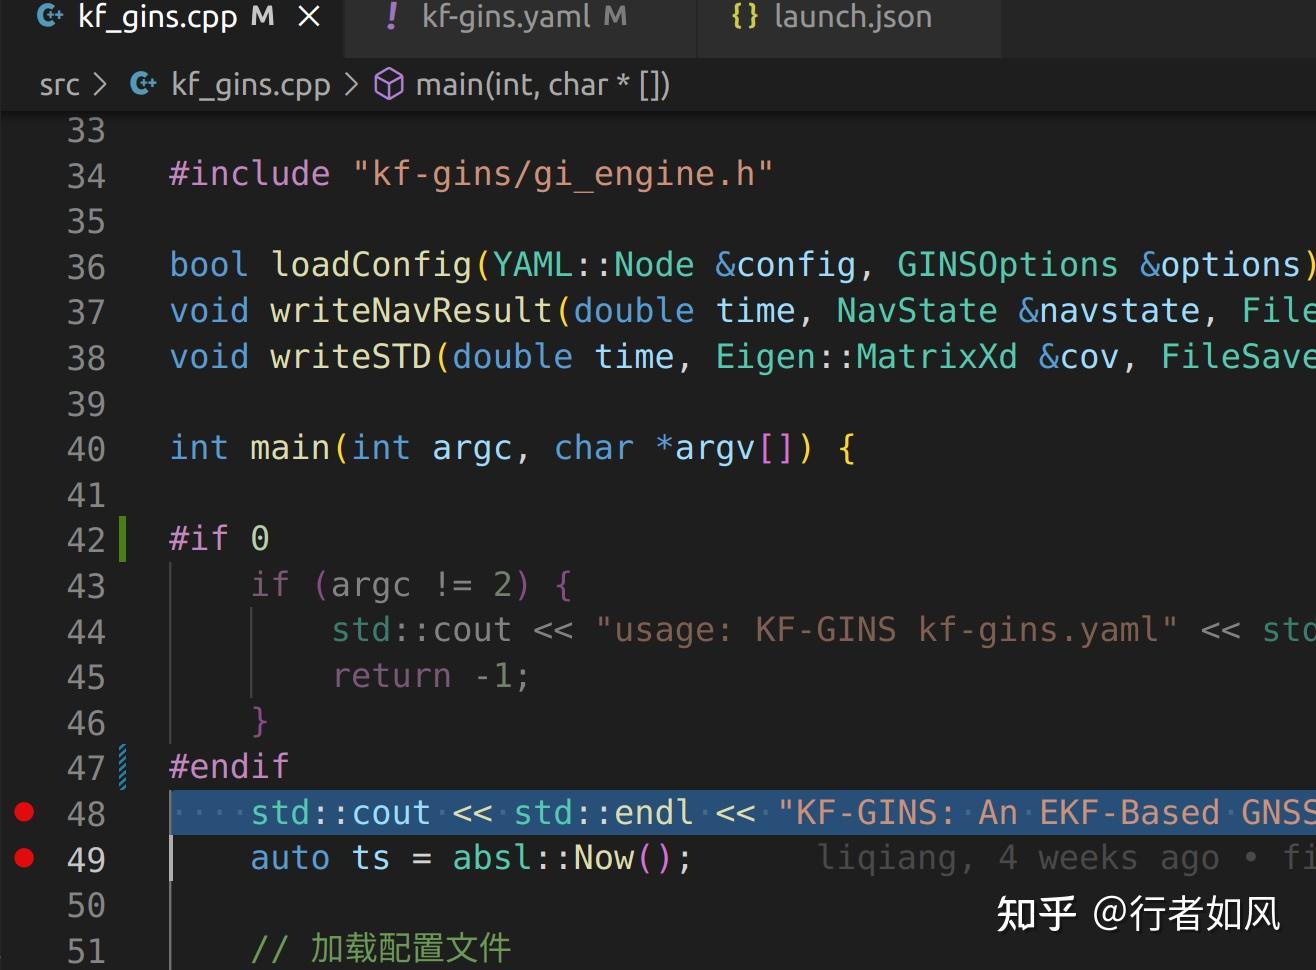
Task: Remove the breakpoint on line 49
Action: coord(24,858)
